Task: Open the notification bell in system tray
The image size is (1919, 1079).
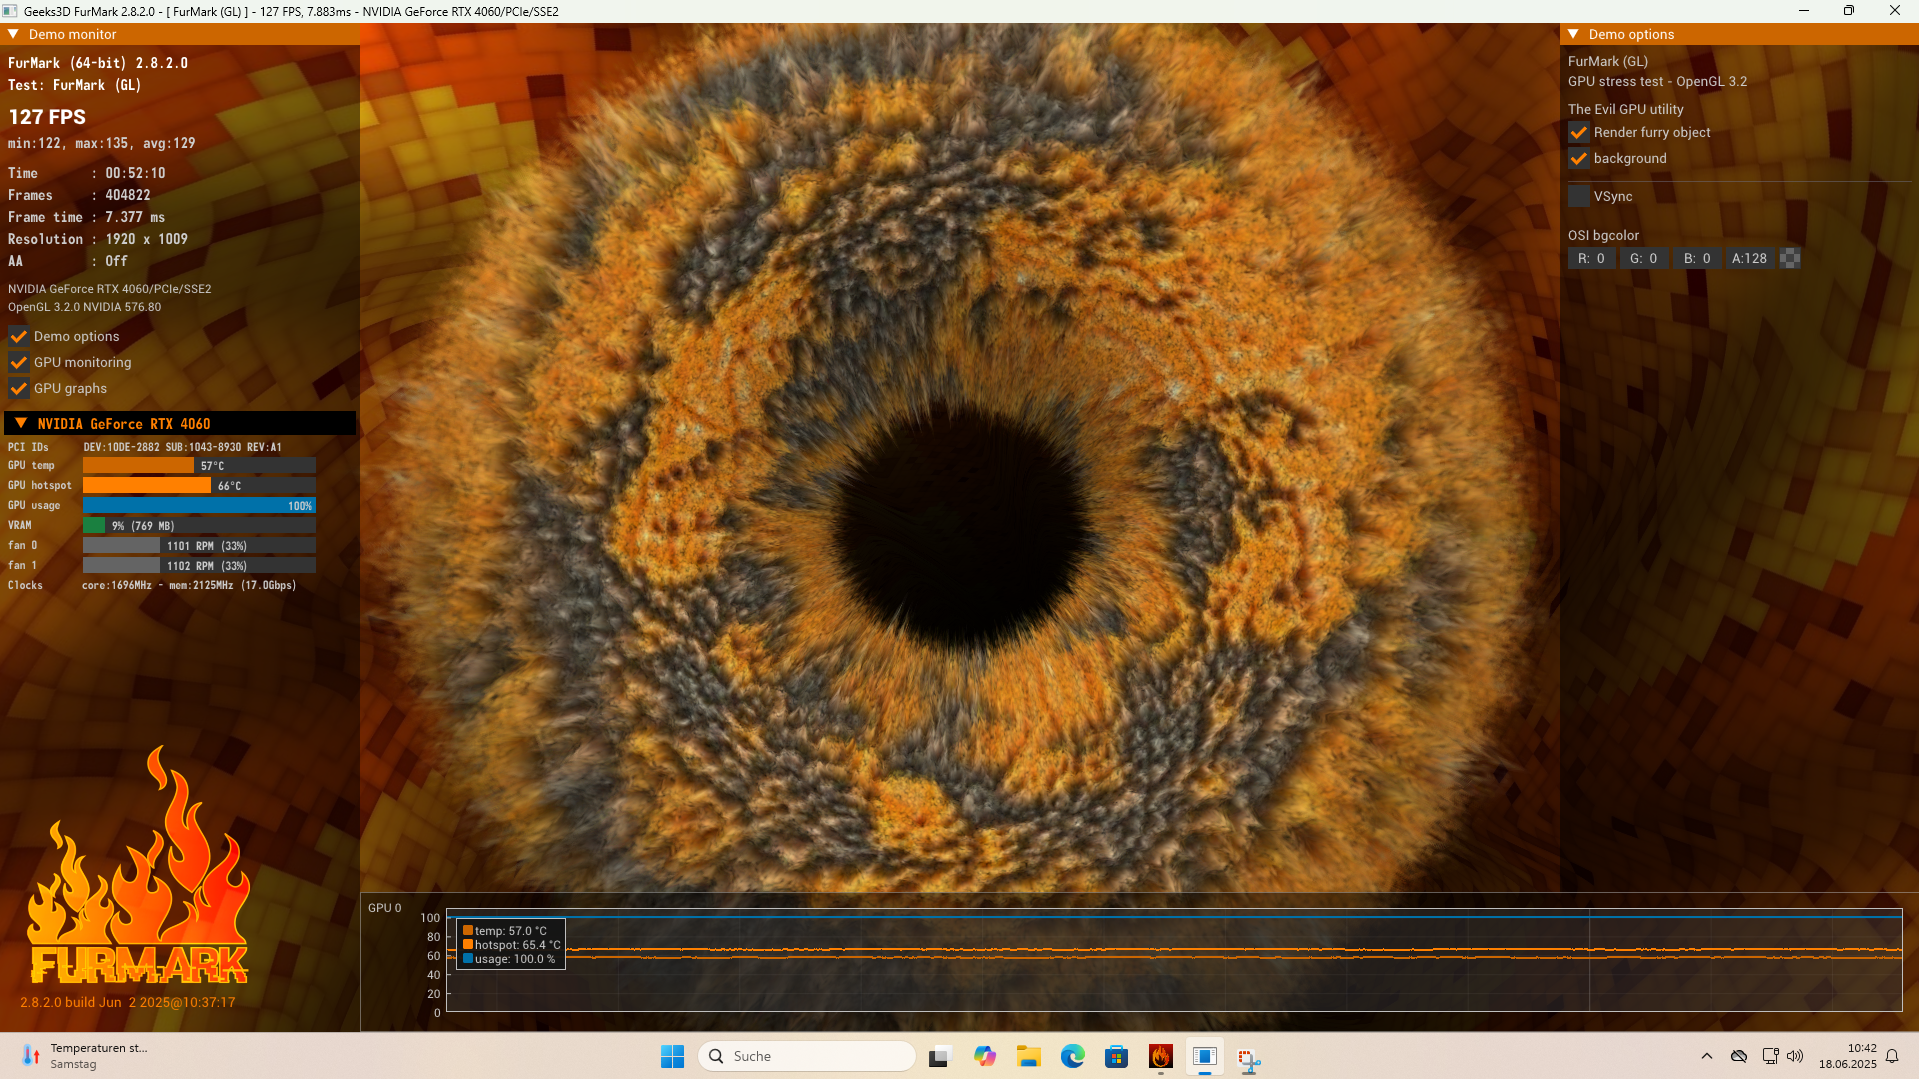Action: click(x=1892, y=1056)
